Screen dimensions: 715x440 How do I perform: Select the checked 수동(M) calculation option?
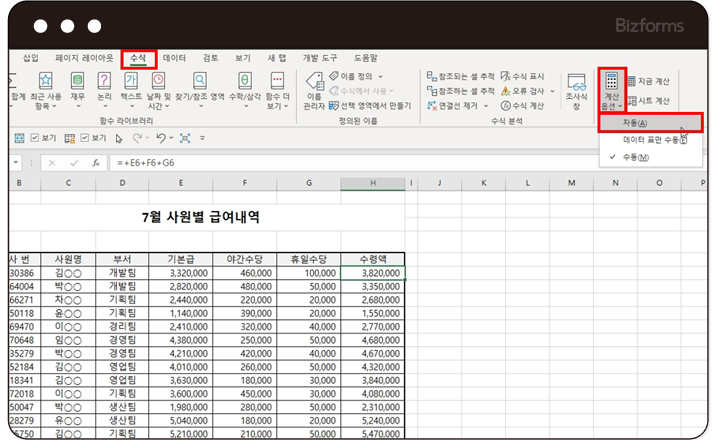(x=636, y=157)
